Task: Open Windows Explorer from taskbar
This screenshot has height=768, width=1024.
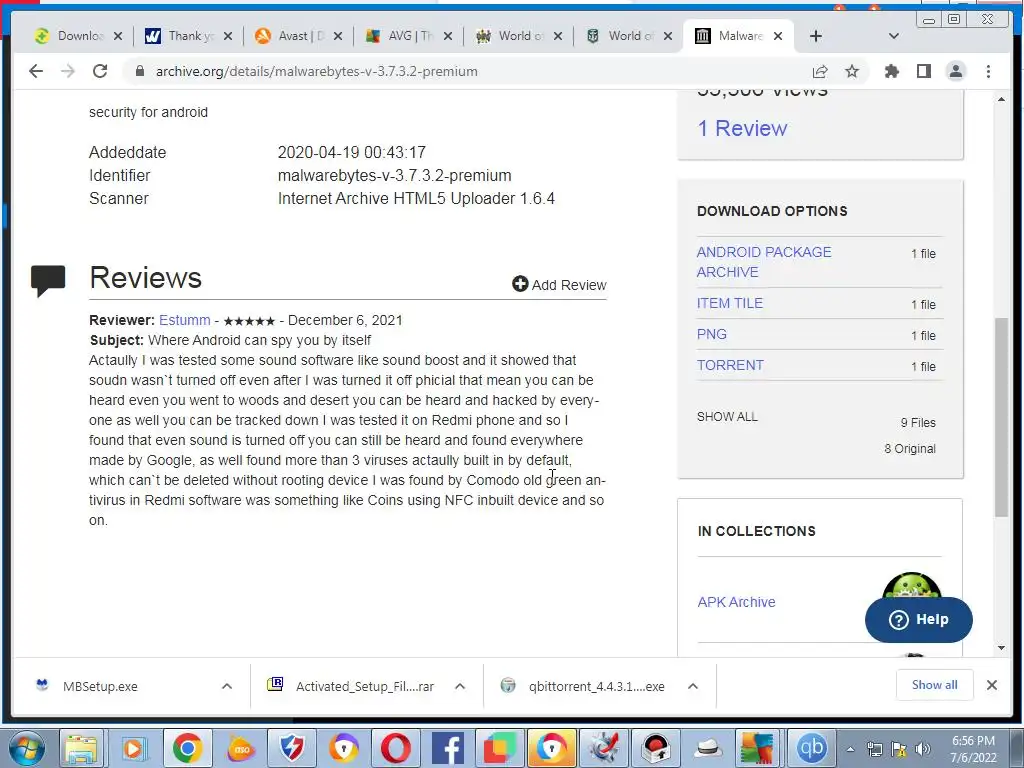Action: point(80,748)
